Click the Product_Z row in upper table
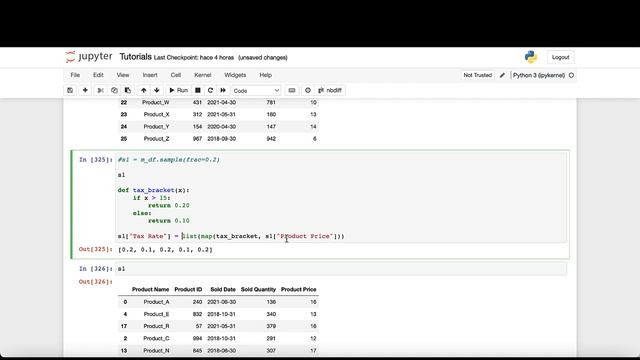This screenshot has width=640, height=360. tap(218, 139)
